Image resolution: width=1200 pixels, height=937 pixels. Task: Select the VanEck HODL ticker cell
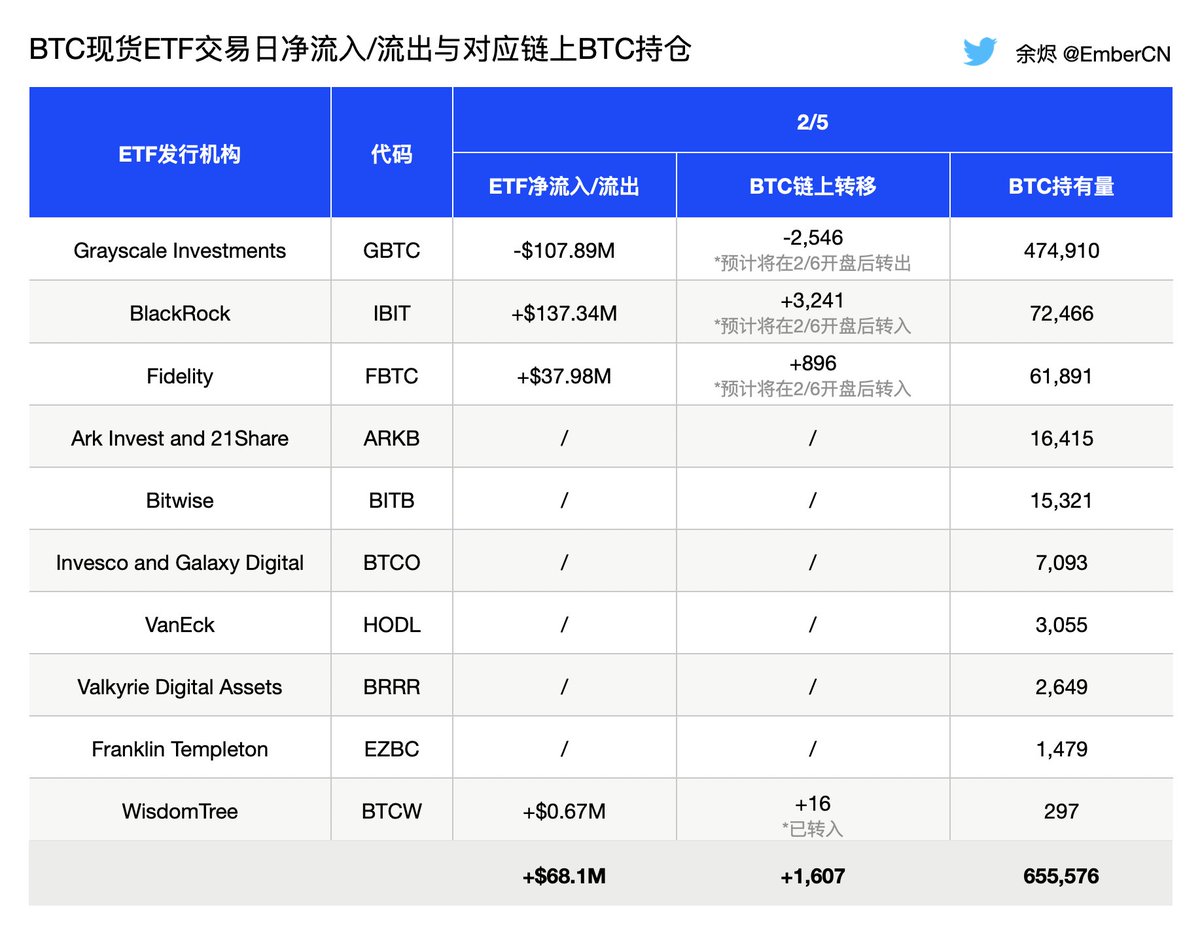(x=391, y=623)
